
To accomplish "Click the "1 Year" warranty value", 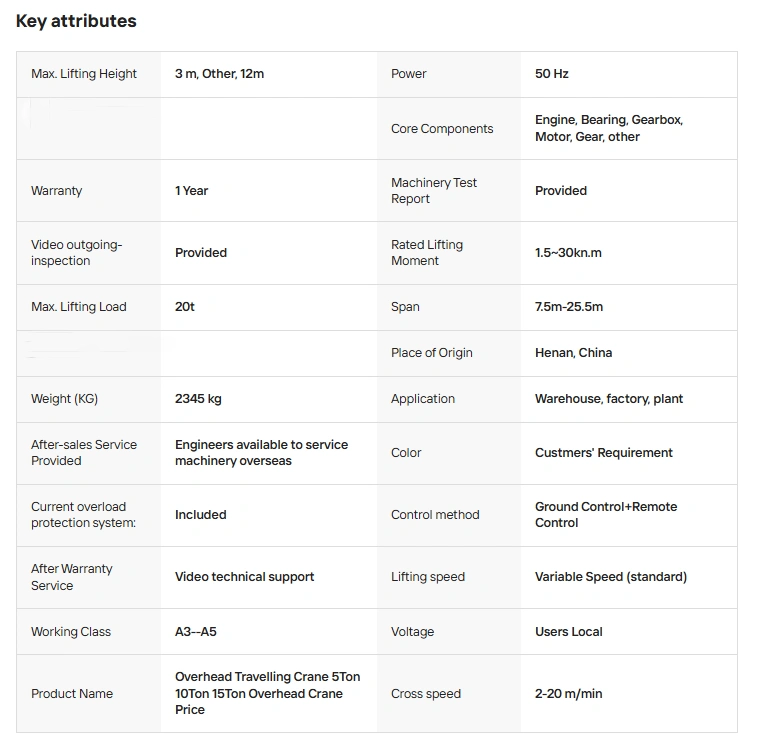I will (192, 191).
